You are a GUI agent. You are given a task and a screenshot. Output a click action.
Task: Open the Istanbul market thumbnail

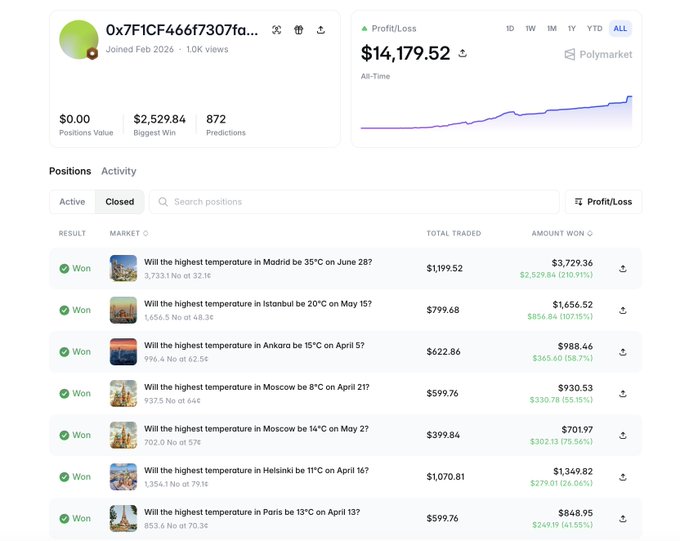point(123,310)
